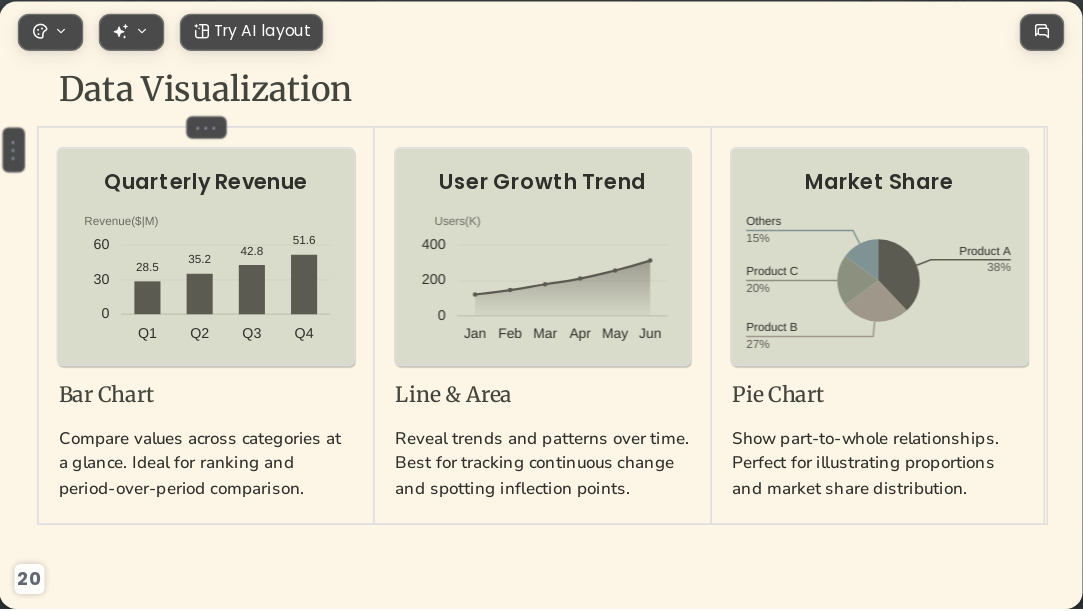Click the Line & Area heading

point(453,395)
